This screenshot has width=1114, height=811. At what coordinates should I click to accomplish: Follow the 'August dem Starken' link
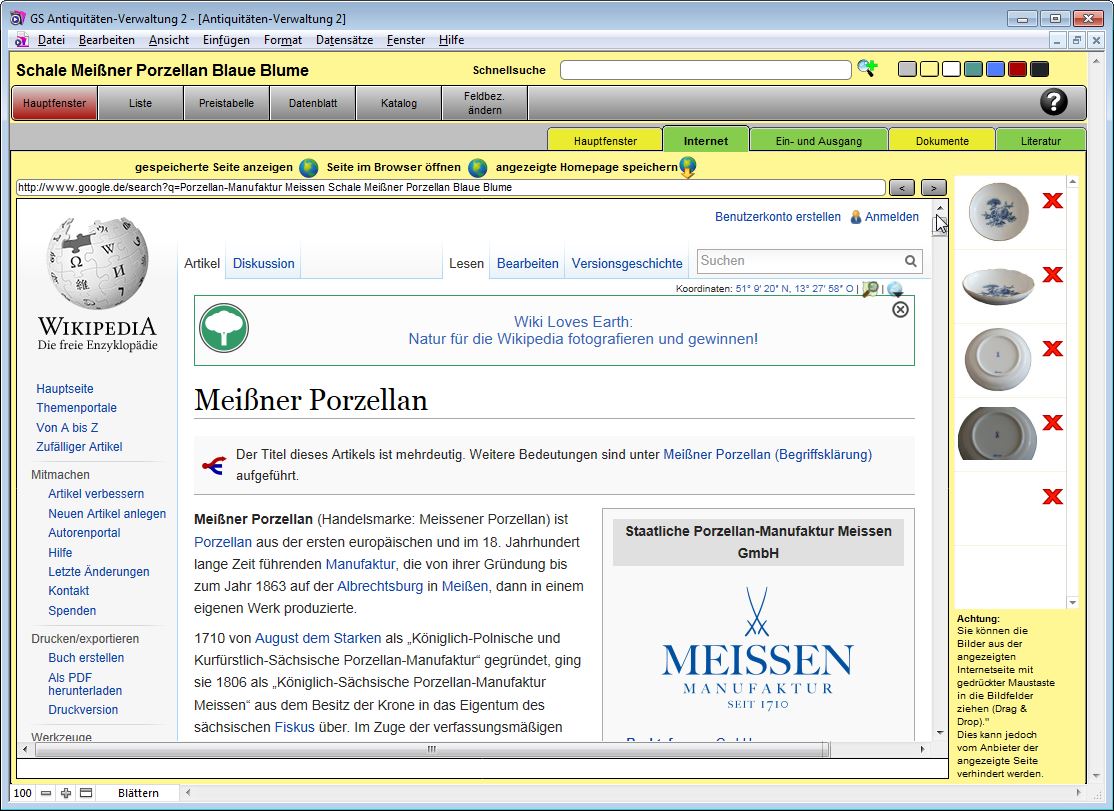coord(317,638)
